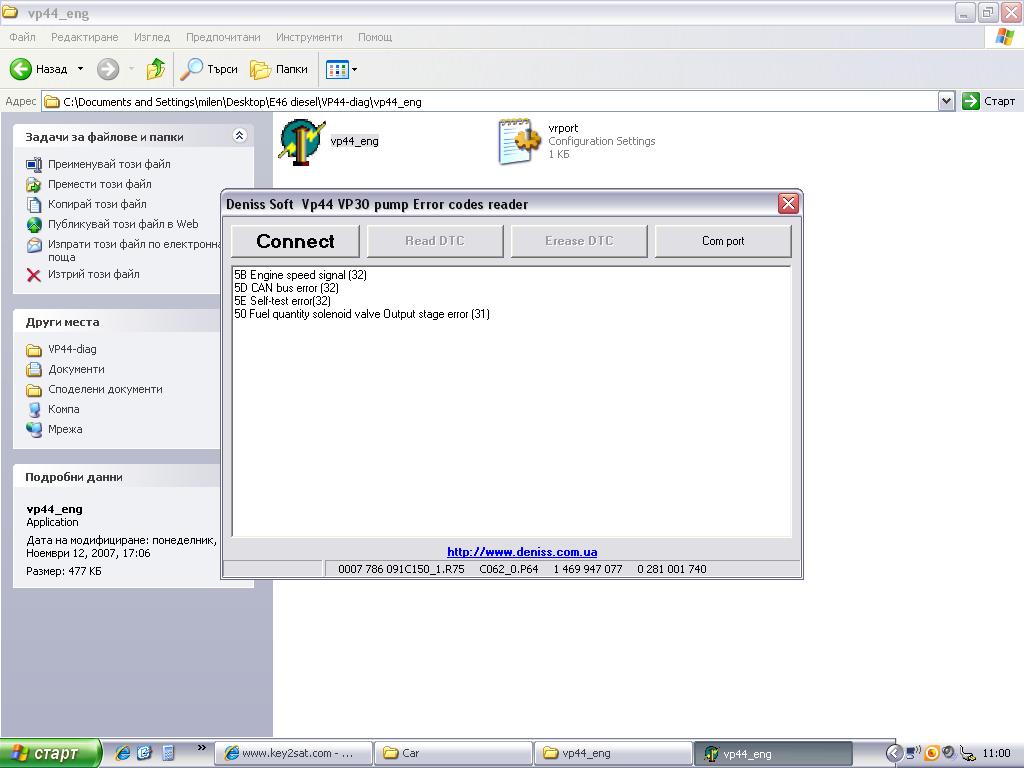This screenshot has width=1024, height=768.
Task: Expand the address bar dropdown arrow
Action: tap(946, 101)
